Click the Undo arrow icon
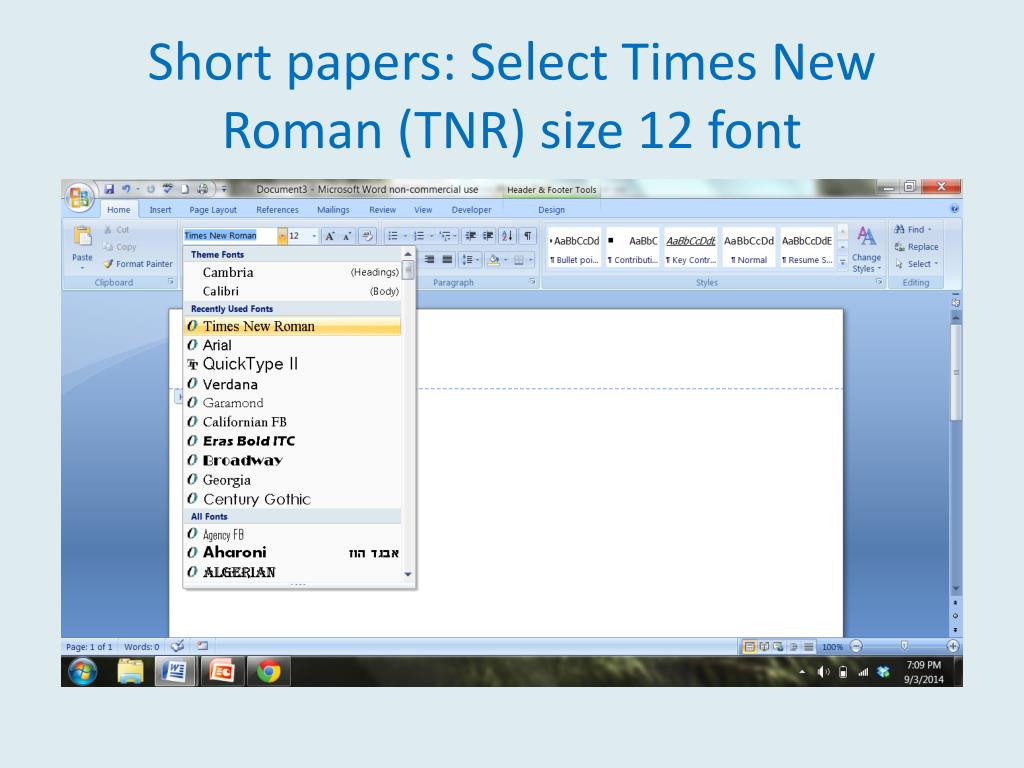The width and height of the screenshot is (1024, 768). [126, 189]
